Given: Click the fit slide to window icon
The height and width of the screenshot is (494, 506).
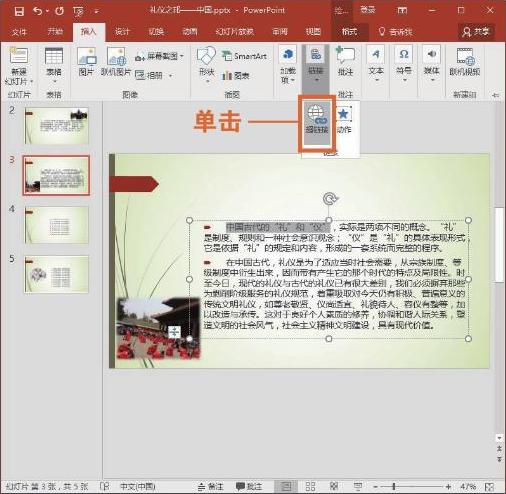Looking at the screenshot, I should 490,487.
